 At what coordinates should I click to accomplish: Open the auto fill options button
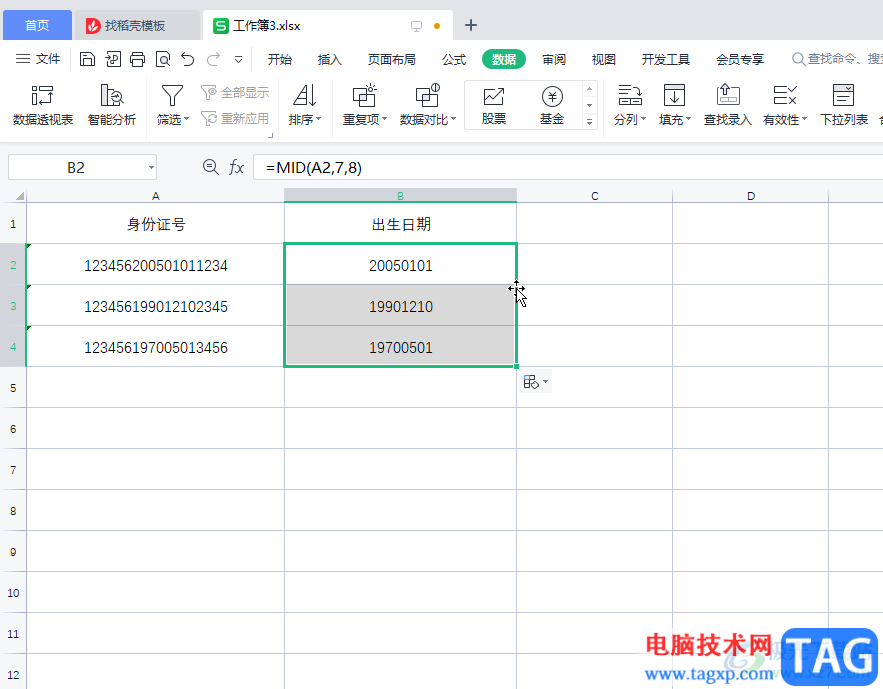point(536,382)
